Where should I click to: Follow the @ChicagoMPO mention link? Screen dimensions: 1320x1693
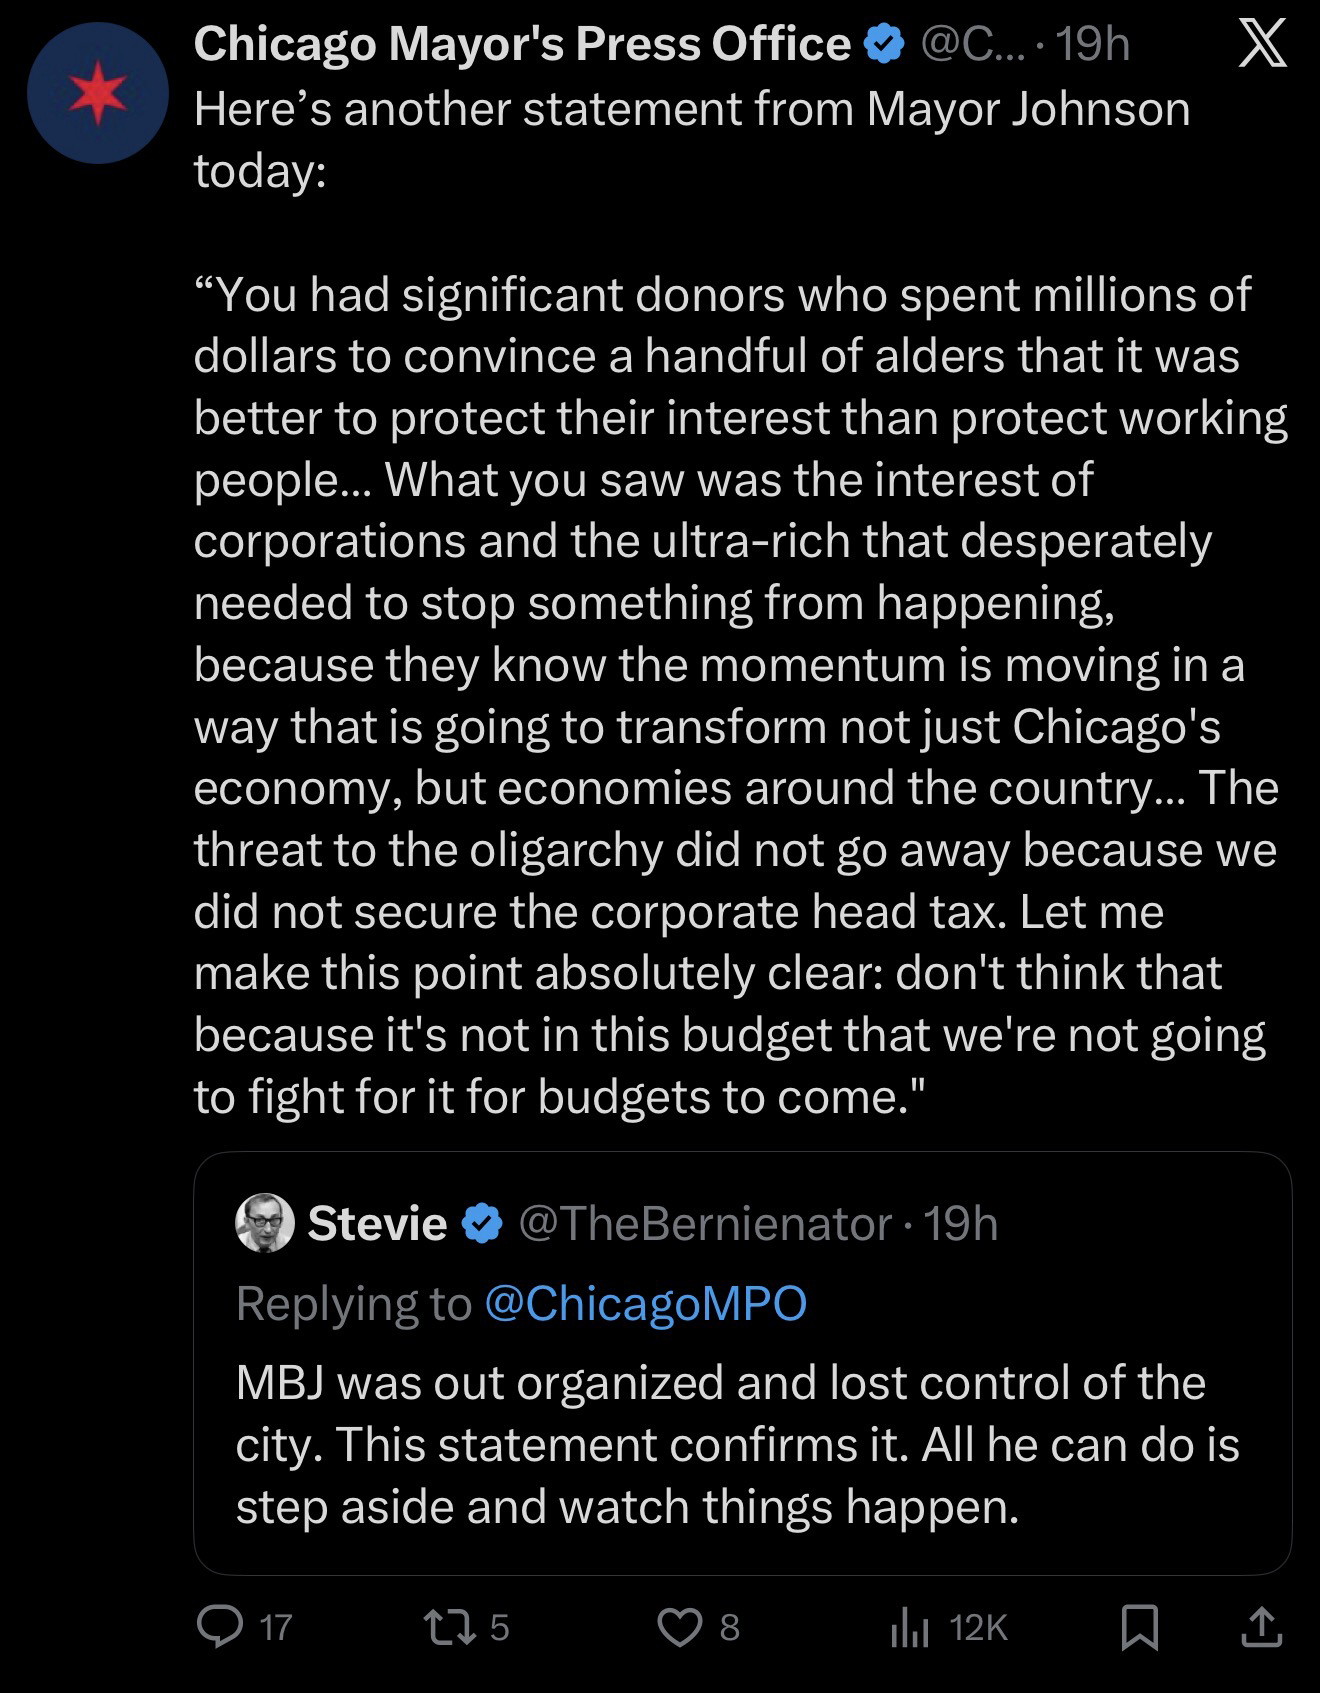(645, 1303)
